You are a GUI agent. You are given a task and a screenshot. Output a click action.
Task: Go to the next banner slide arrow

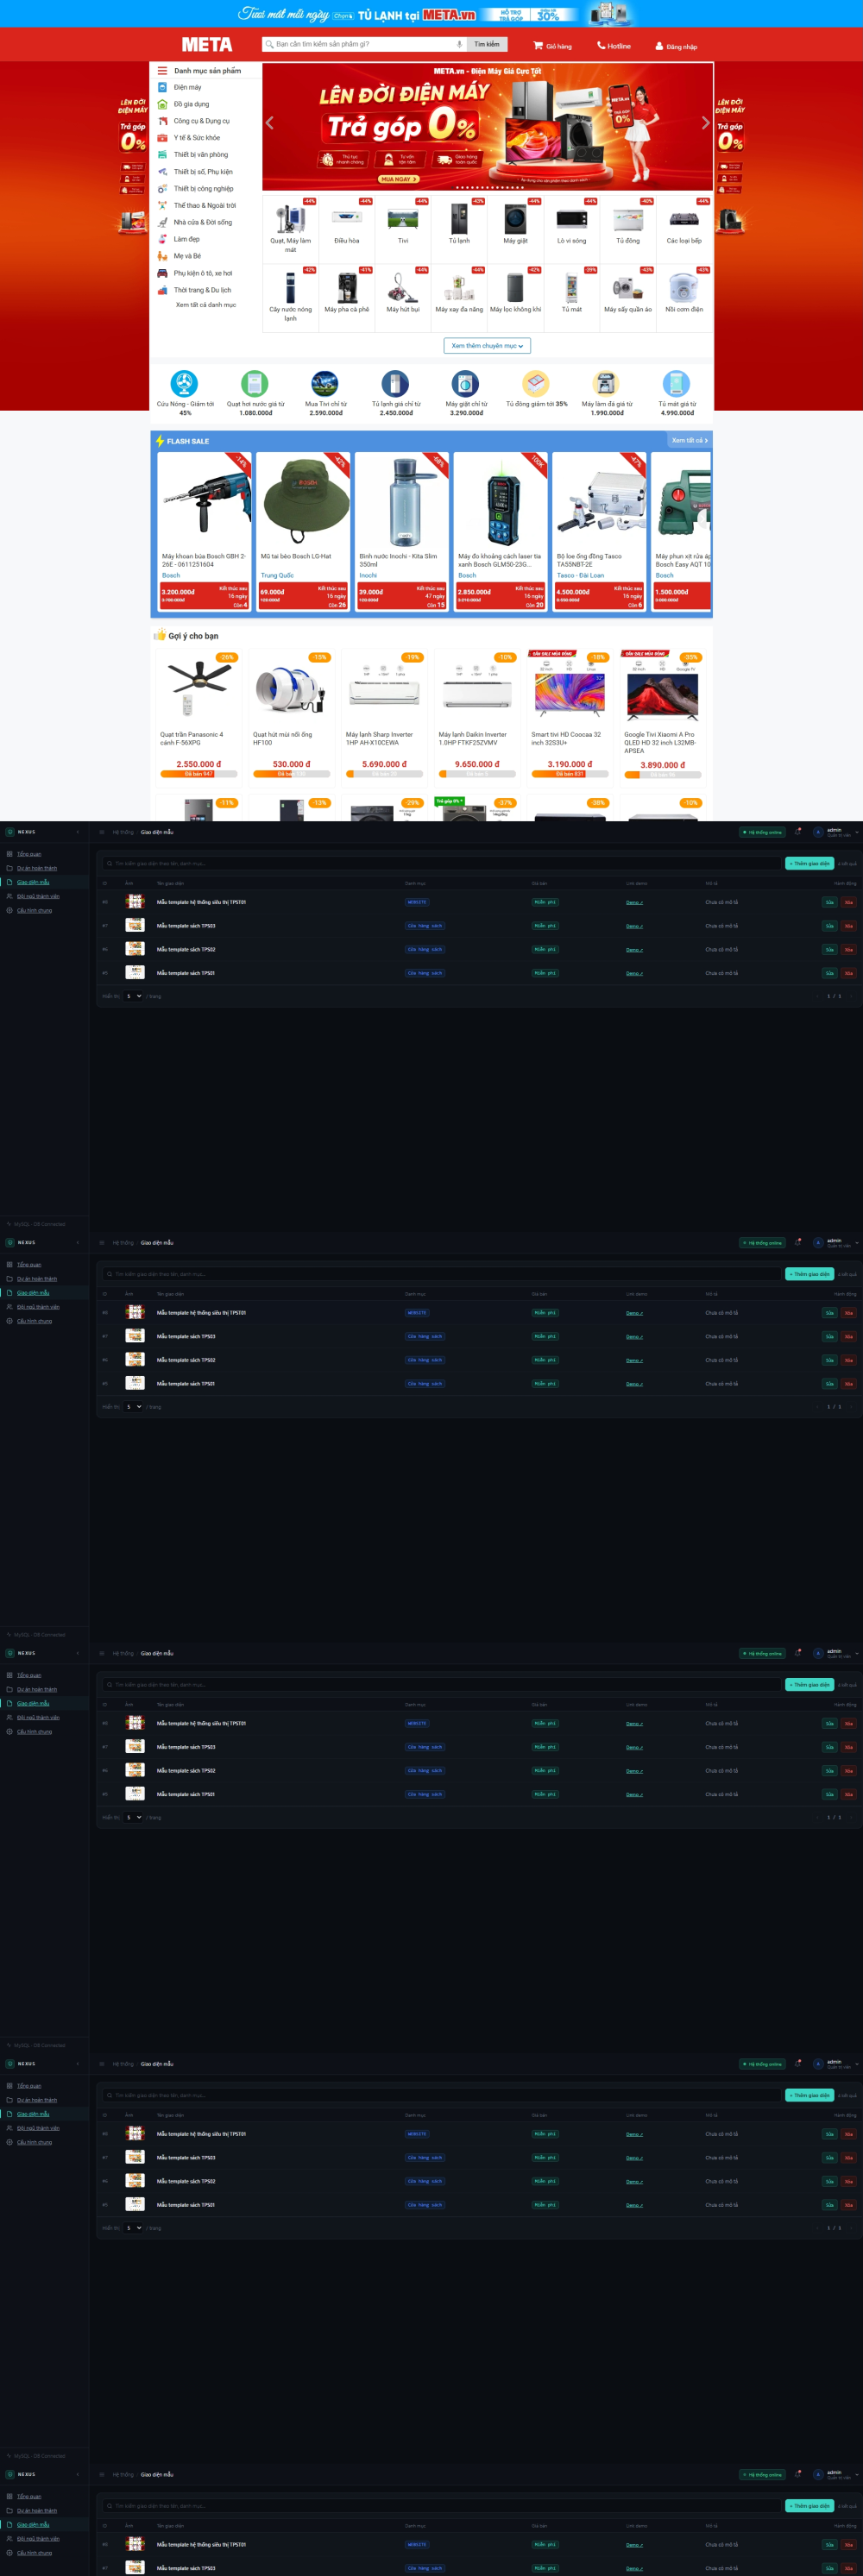click(x=705, y=123)
